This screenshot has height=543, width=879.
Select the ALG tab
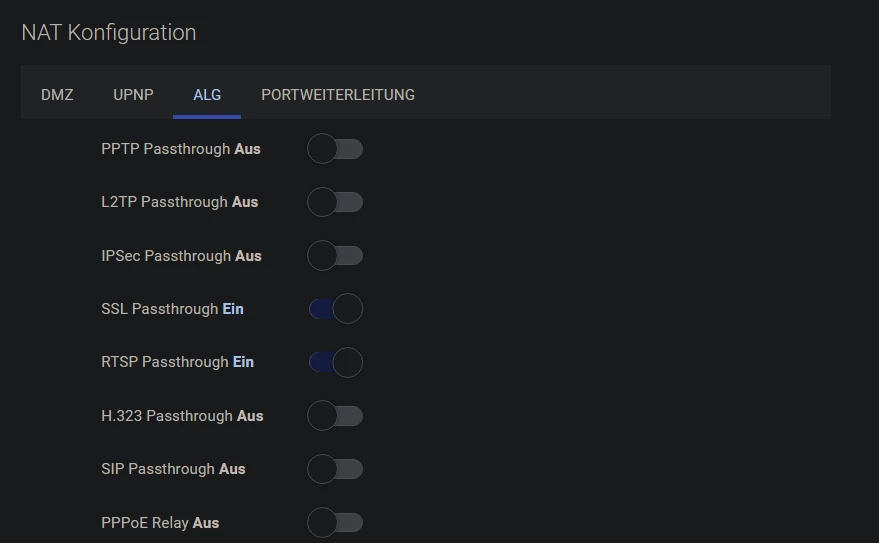[207, 95]
